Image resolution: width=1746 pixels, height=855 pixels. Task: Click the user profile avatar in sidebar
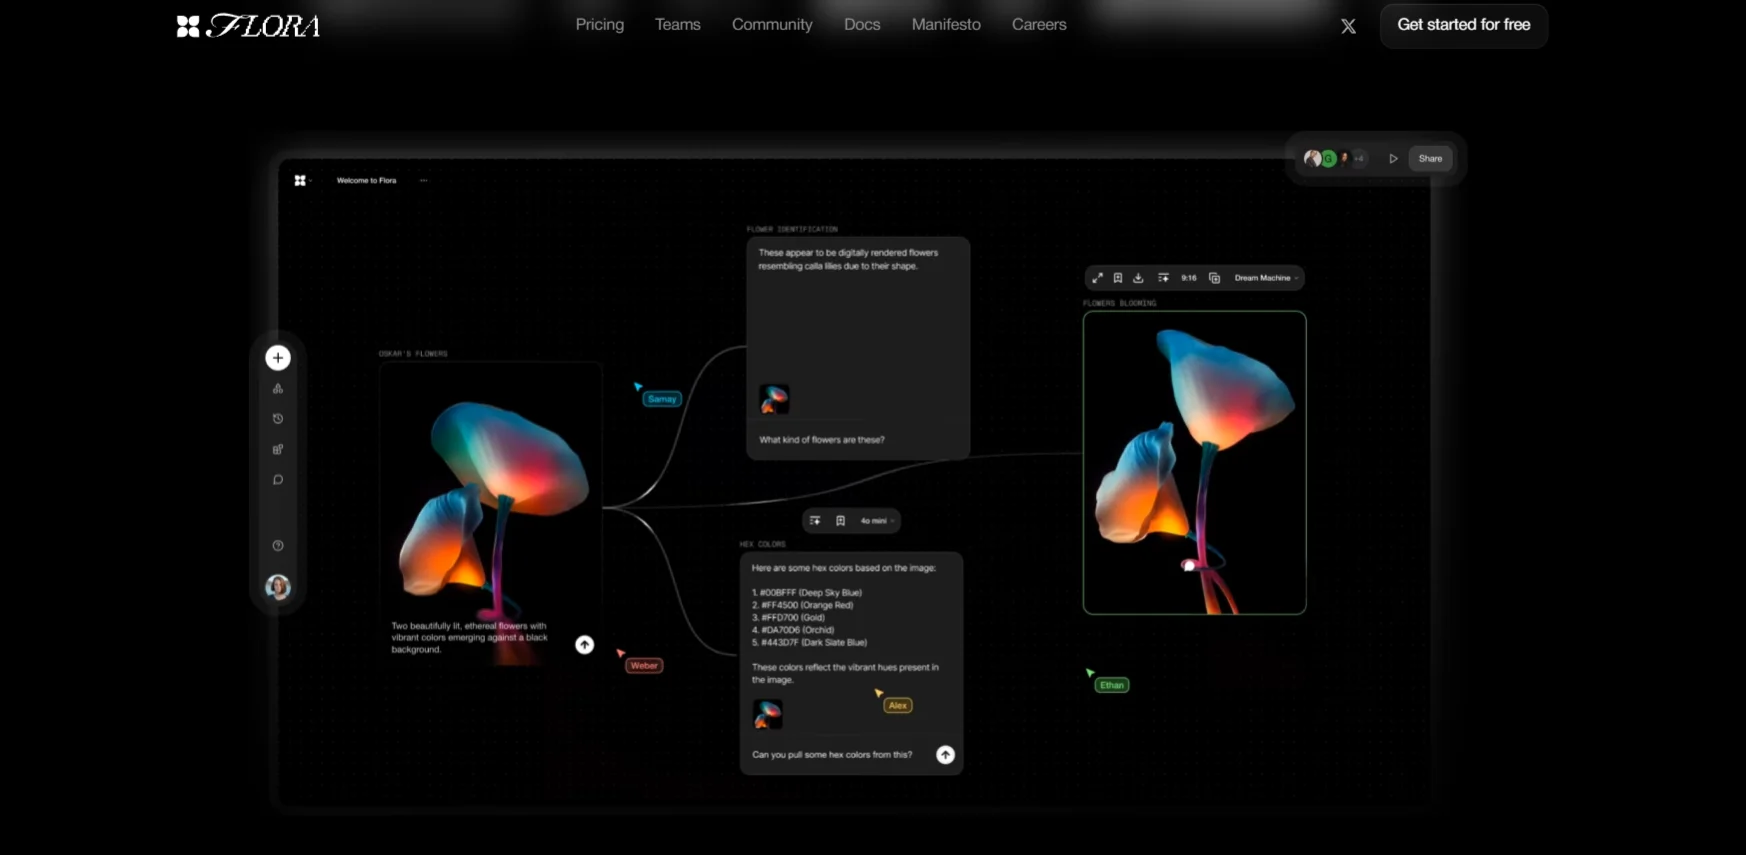pos(278,587)
